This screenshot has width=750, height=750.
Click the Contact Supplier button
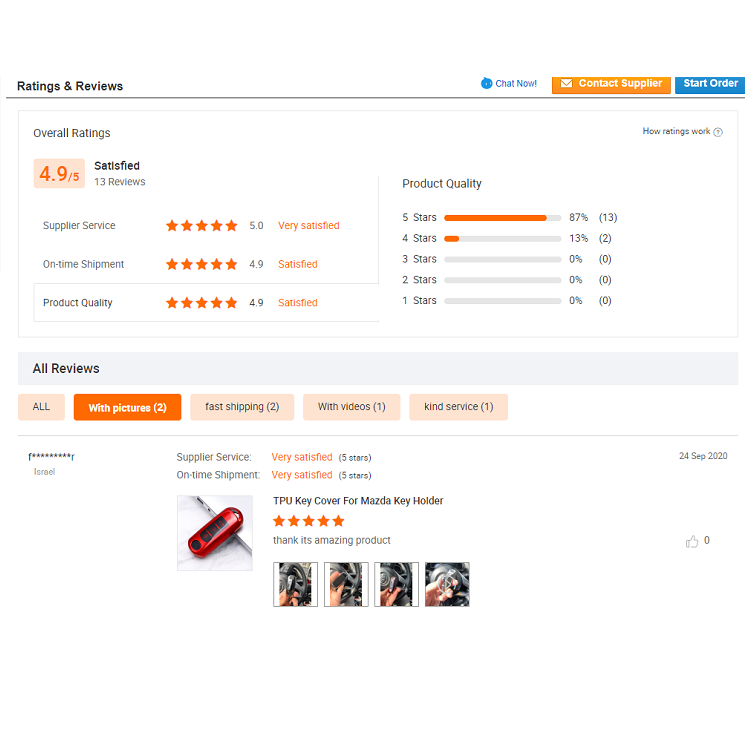(x=611, y=84)
